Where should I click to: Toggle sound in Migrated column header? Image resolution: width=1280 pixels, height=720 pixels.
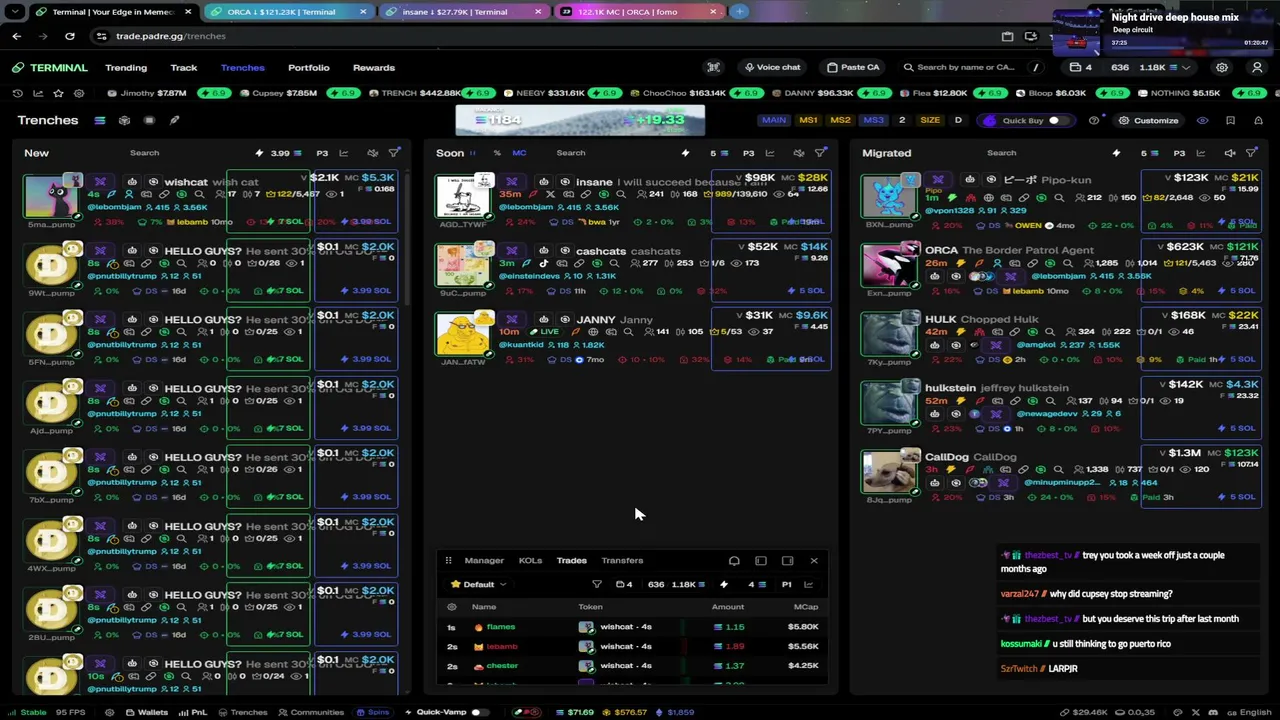pyautogui.click(x=1230, y=153)
